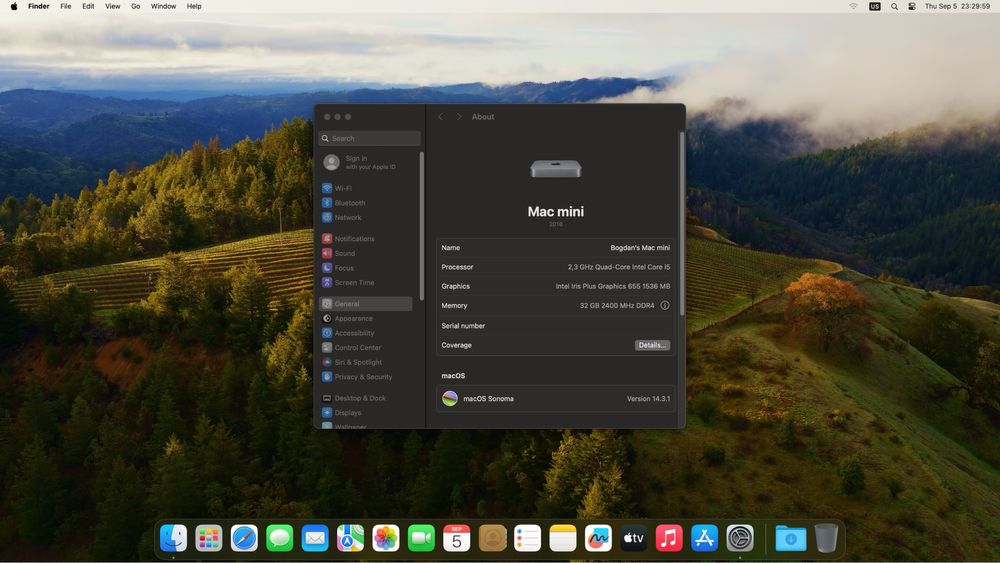Open the Window menu
The image size is (1000, 563).
pyautogui.click(x=163, y=6)
